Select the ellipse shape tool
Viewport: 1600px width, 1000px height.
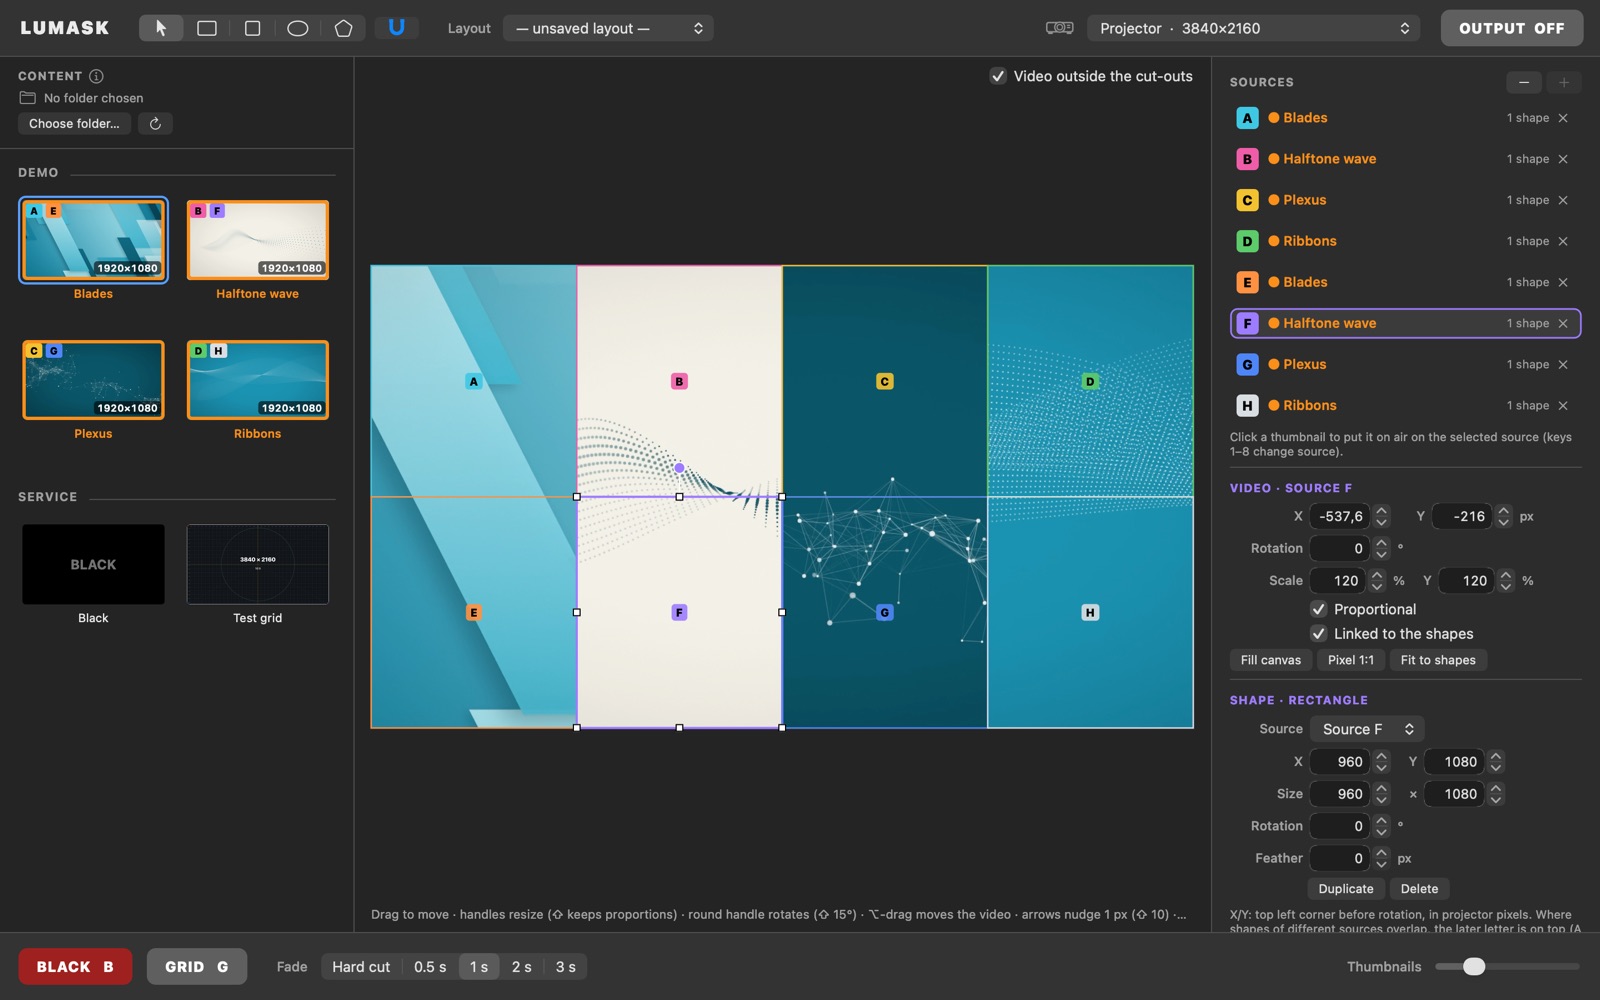(298, 28)
